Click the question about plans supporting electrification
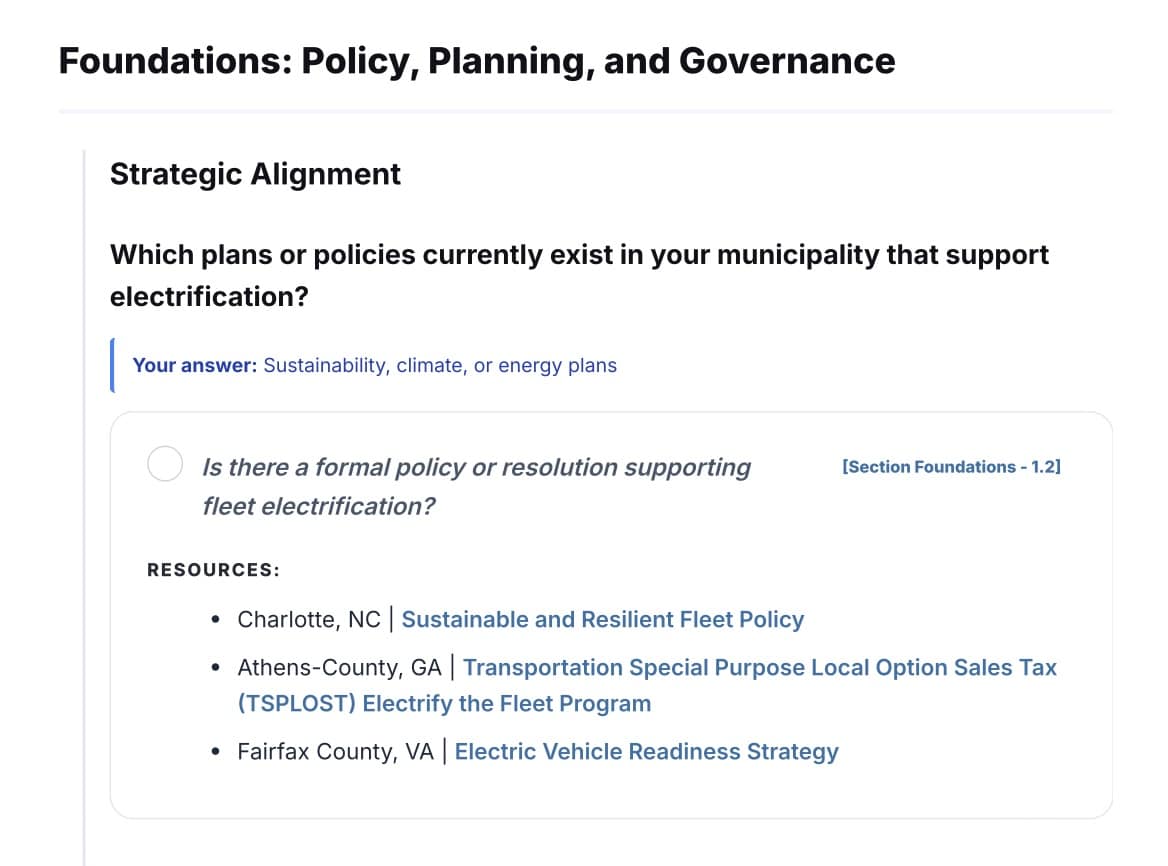Screen dimensions: 1168x866 [x=579, y=276]
